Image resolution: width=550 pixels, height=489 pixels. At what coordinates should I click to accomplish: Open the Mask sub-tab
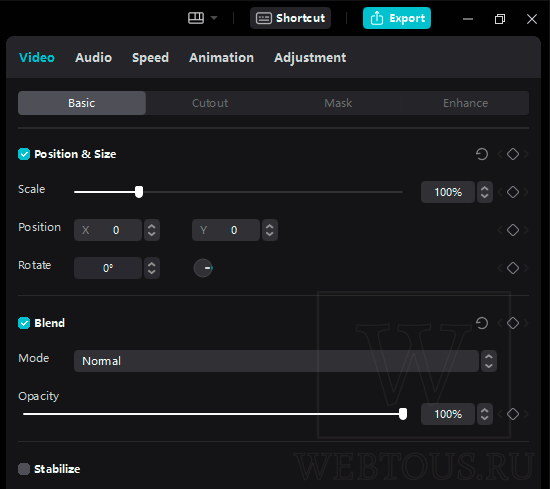pyautogui.click(x=338, y=103)
